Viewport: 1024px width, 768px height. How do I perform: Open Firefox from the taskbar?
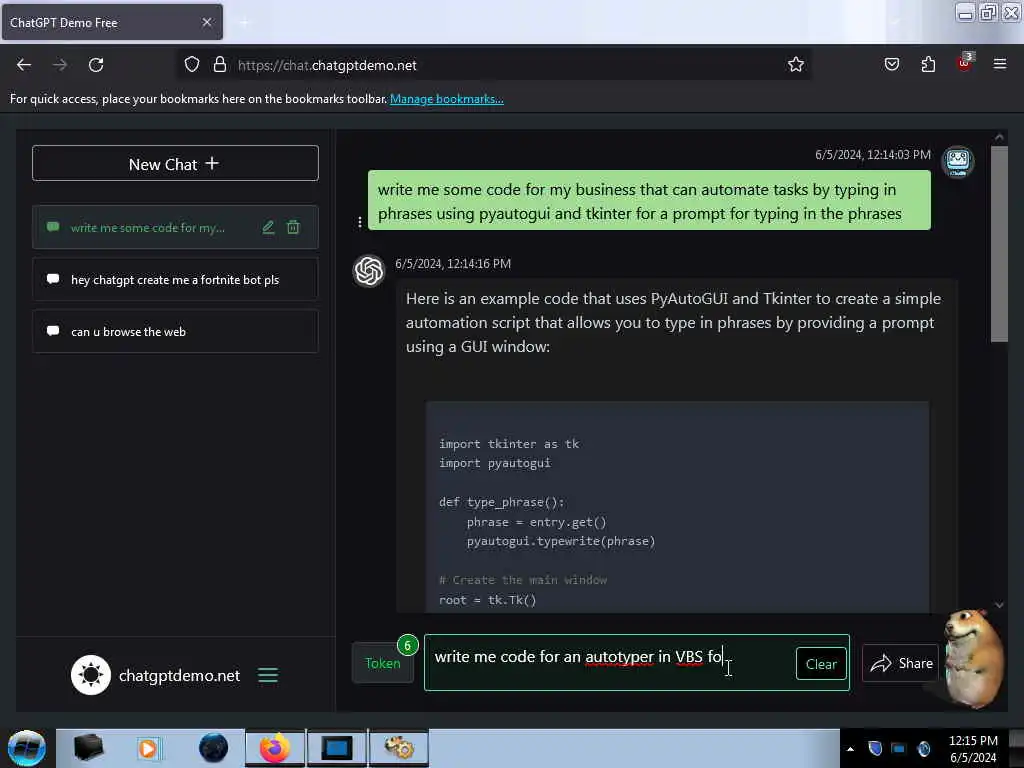click(275, 748)
